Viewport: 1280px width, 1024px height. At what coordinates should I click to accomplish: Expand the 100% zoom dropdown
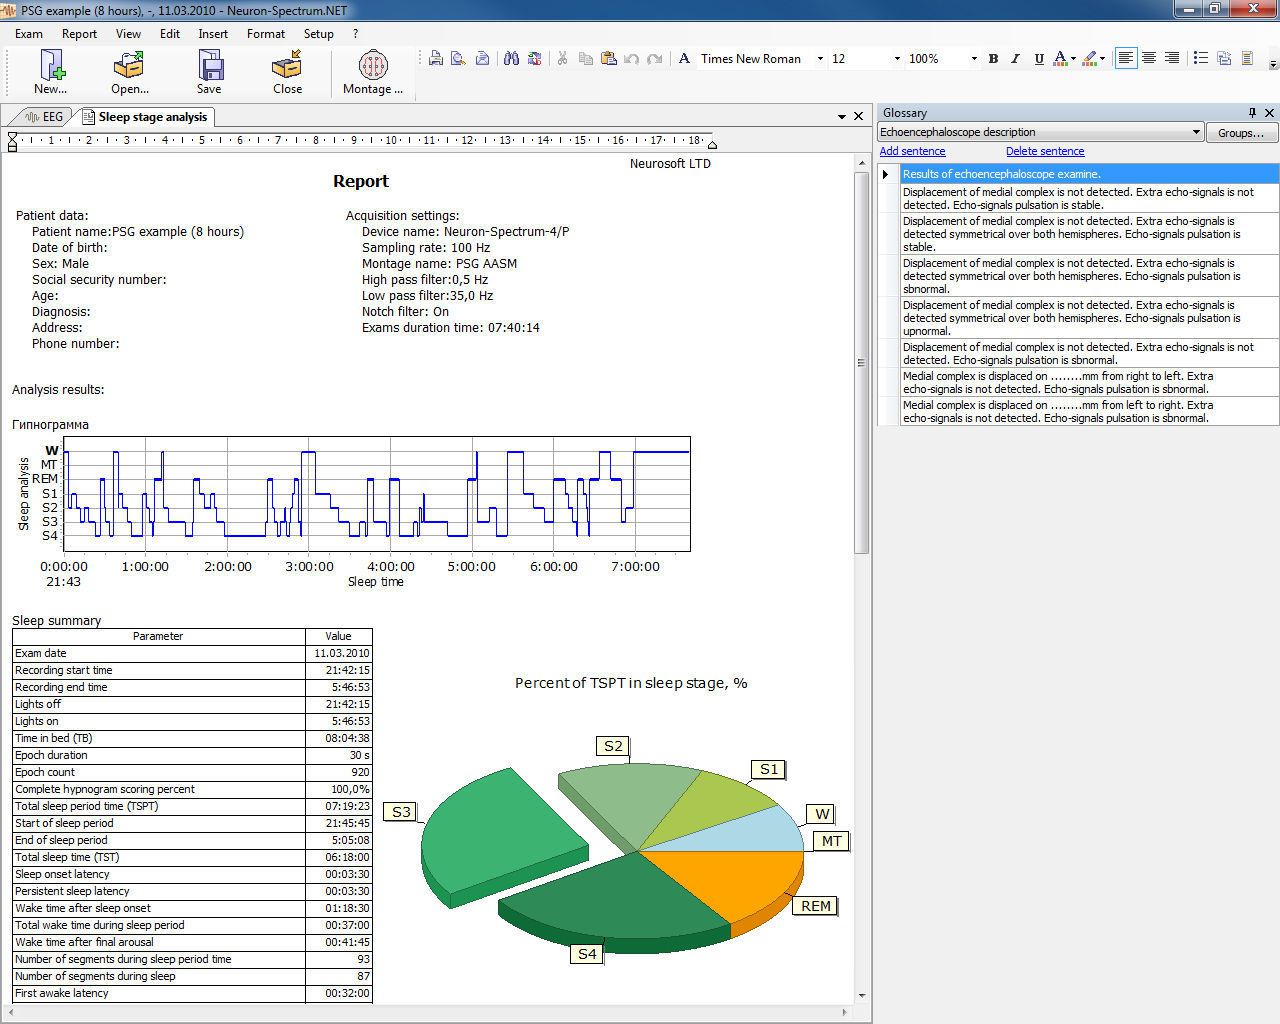(x=973, y=59)
